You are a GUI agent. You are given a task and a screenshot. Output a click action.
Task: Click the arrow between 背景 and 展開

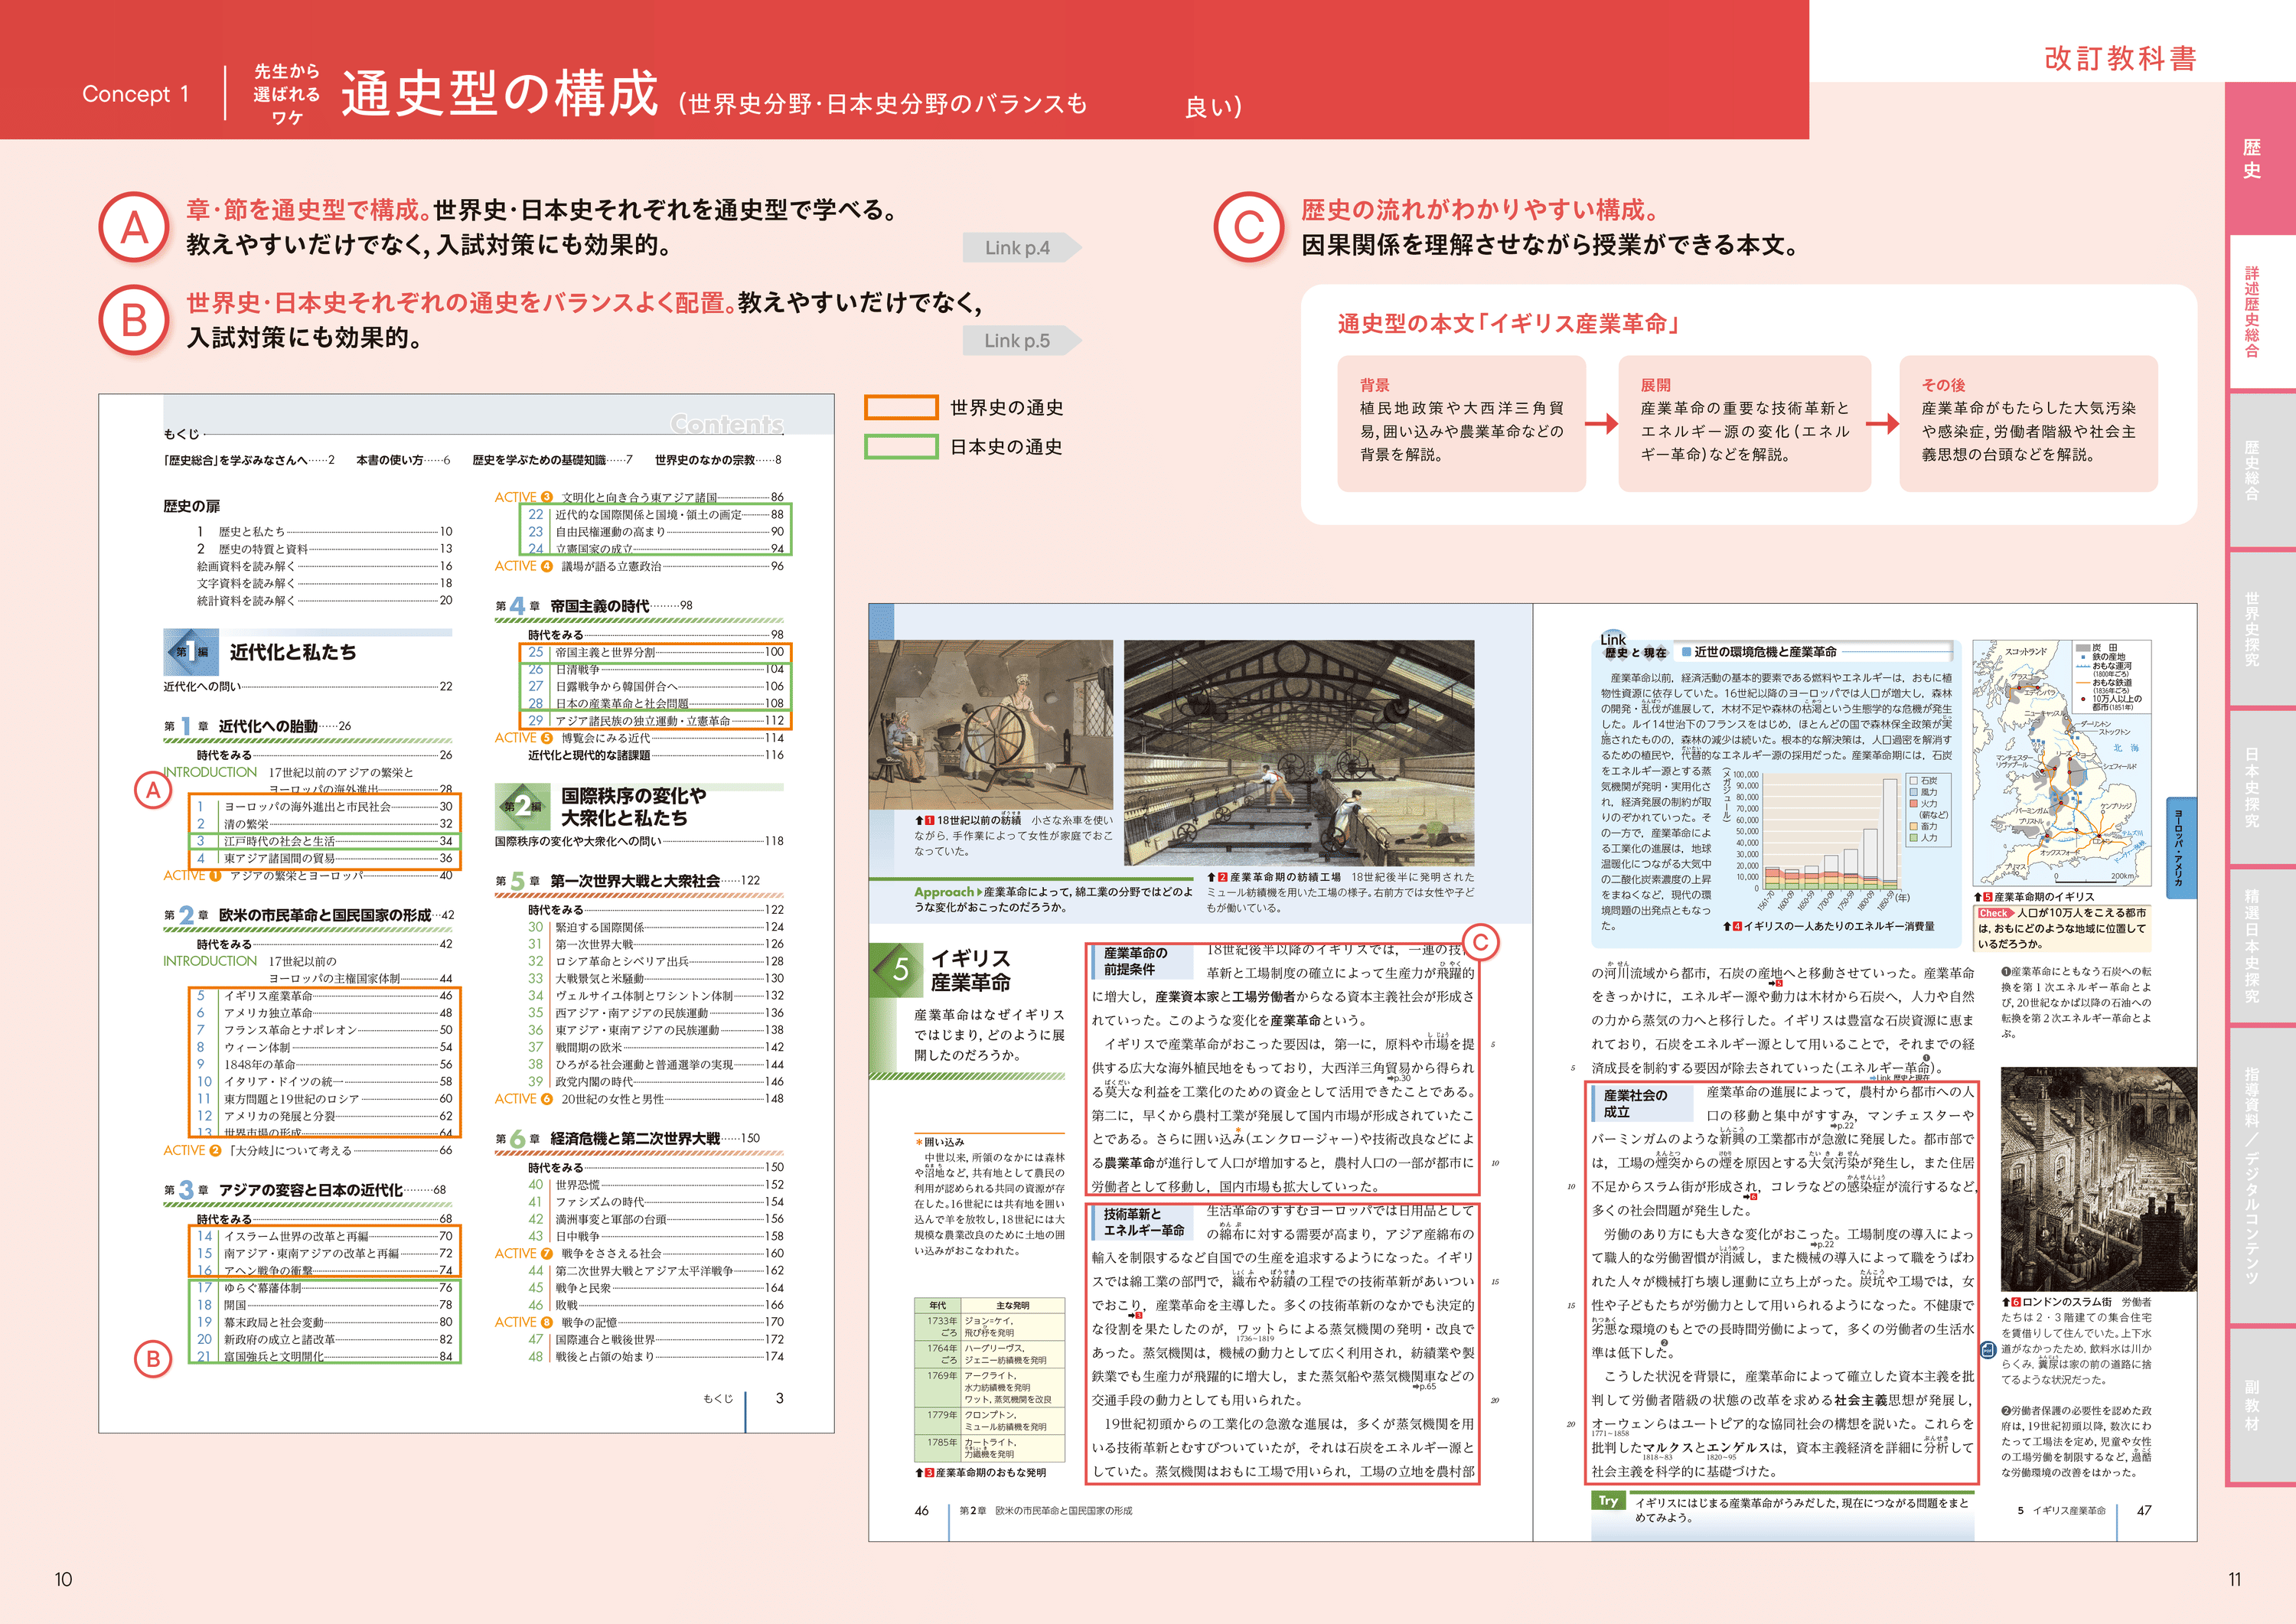1602,424
